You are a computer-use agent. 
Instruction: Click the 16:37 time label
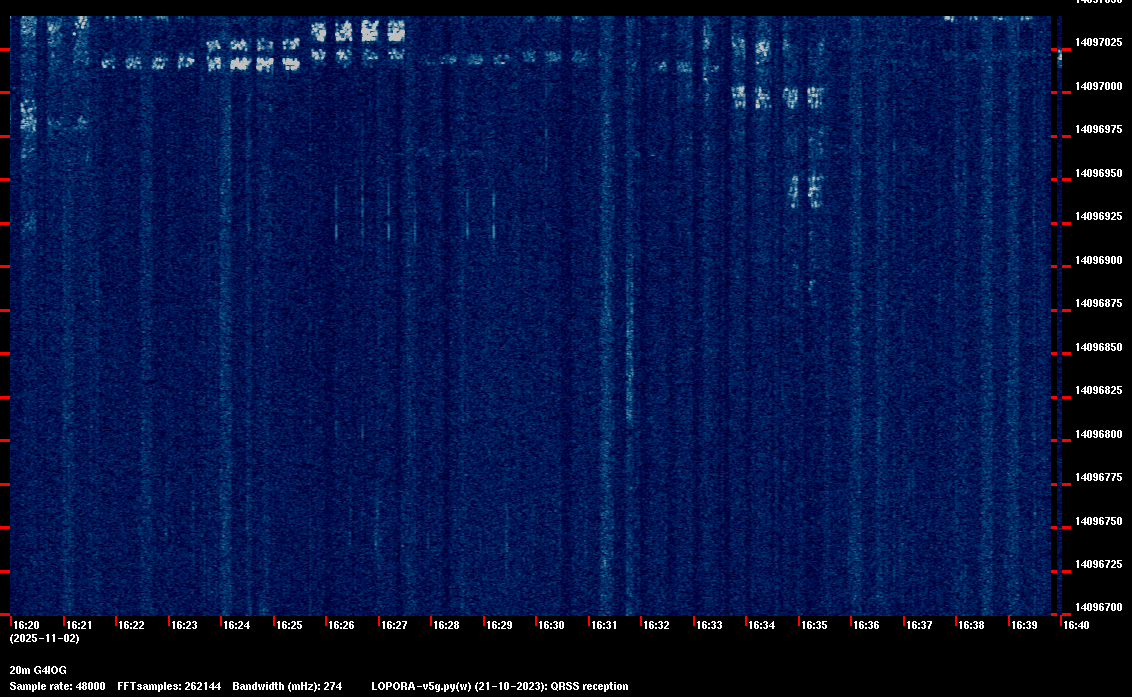point(919,625)
